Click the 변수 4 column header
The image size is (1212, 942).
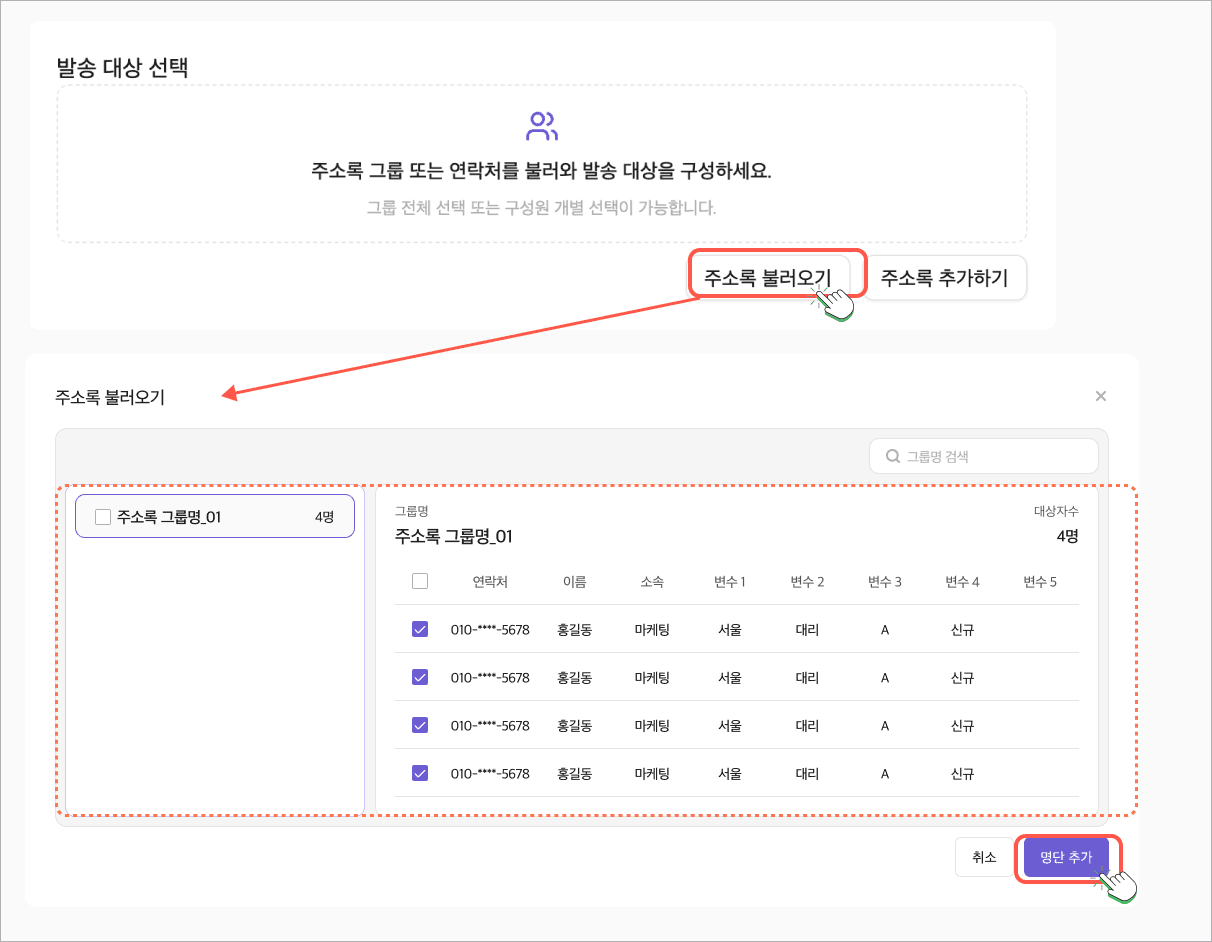click(962, 582)
